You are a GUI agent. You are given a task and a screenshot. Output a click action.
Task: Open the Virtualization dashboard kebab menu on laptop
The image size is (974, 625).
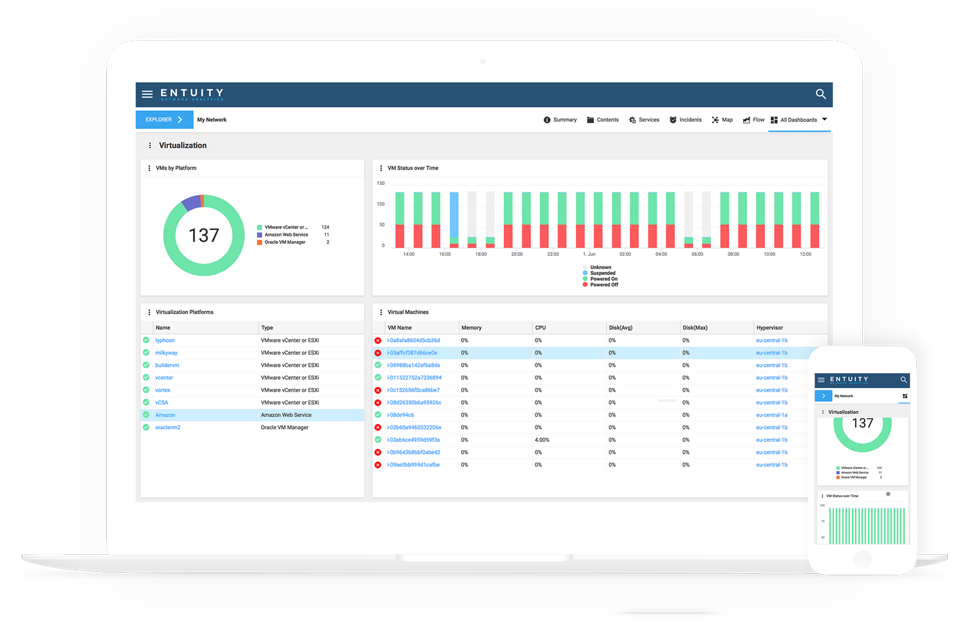(x=149, y=145)
